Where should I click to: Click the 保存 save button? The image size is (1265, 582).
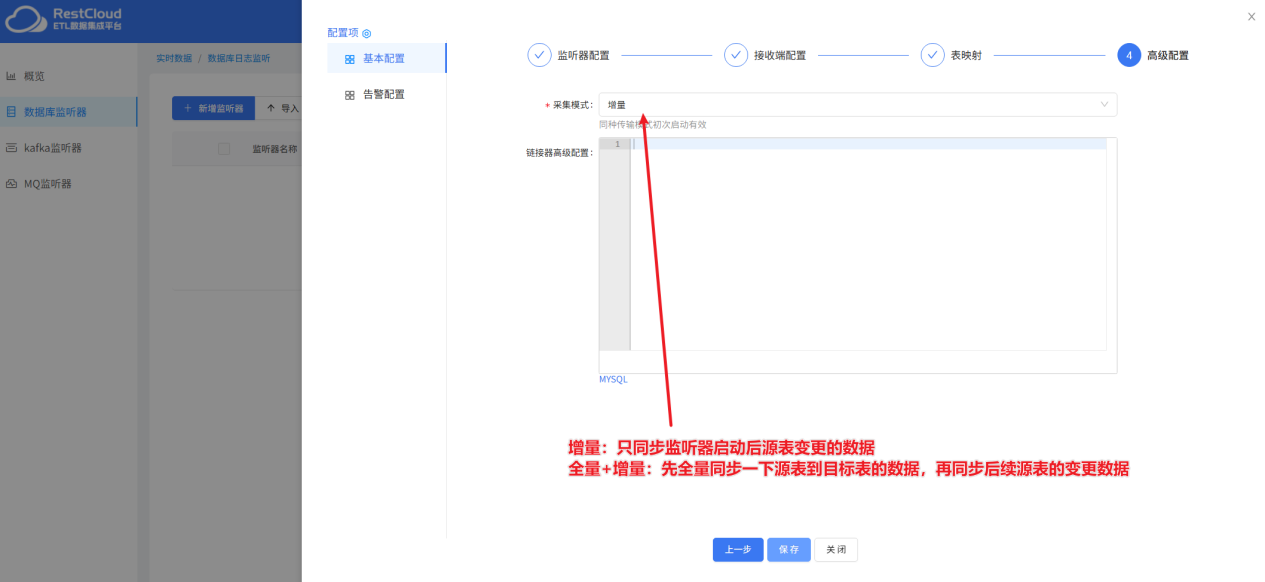789,549
